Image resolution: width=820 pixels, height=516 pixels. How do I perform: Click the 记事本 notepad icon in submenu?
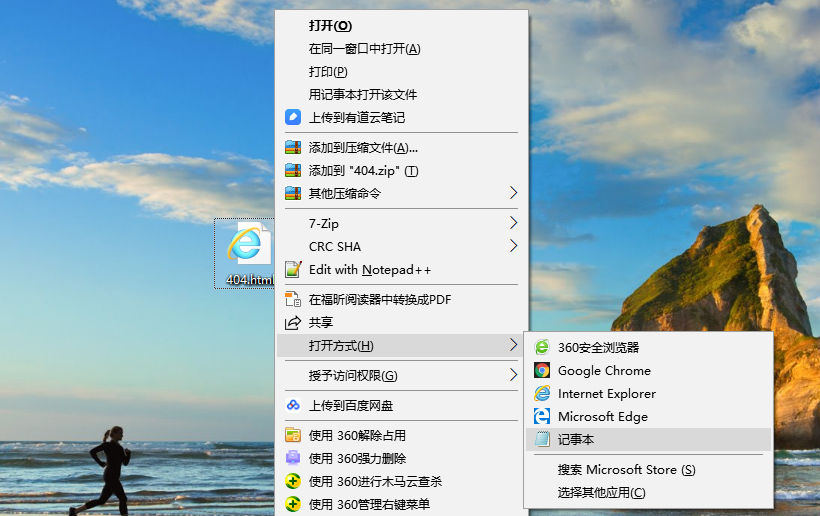[542, 439]
